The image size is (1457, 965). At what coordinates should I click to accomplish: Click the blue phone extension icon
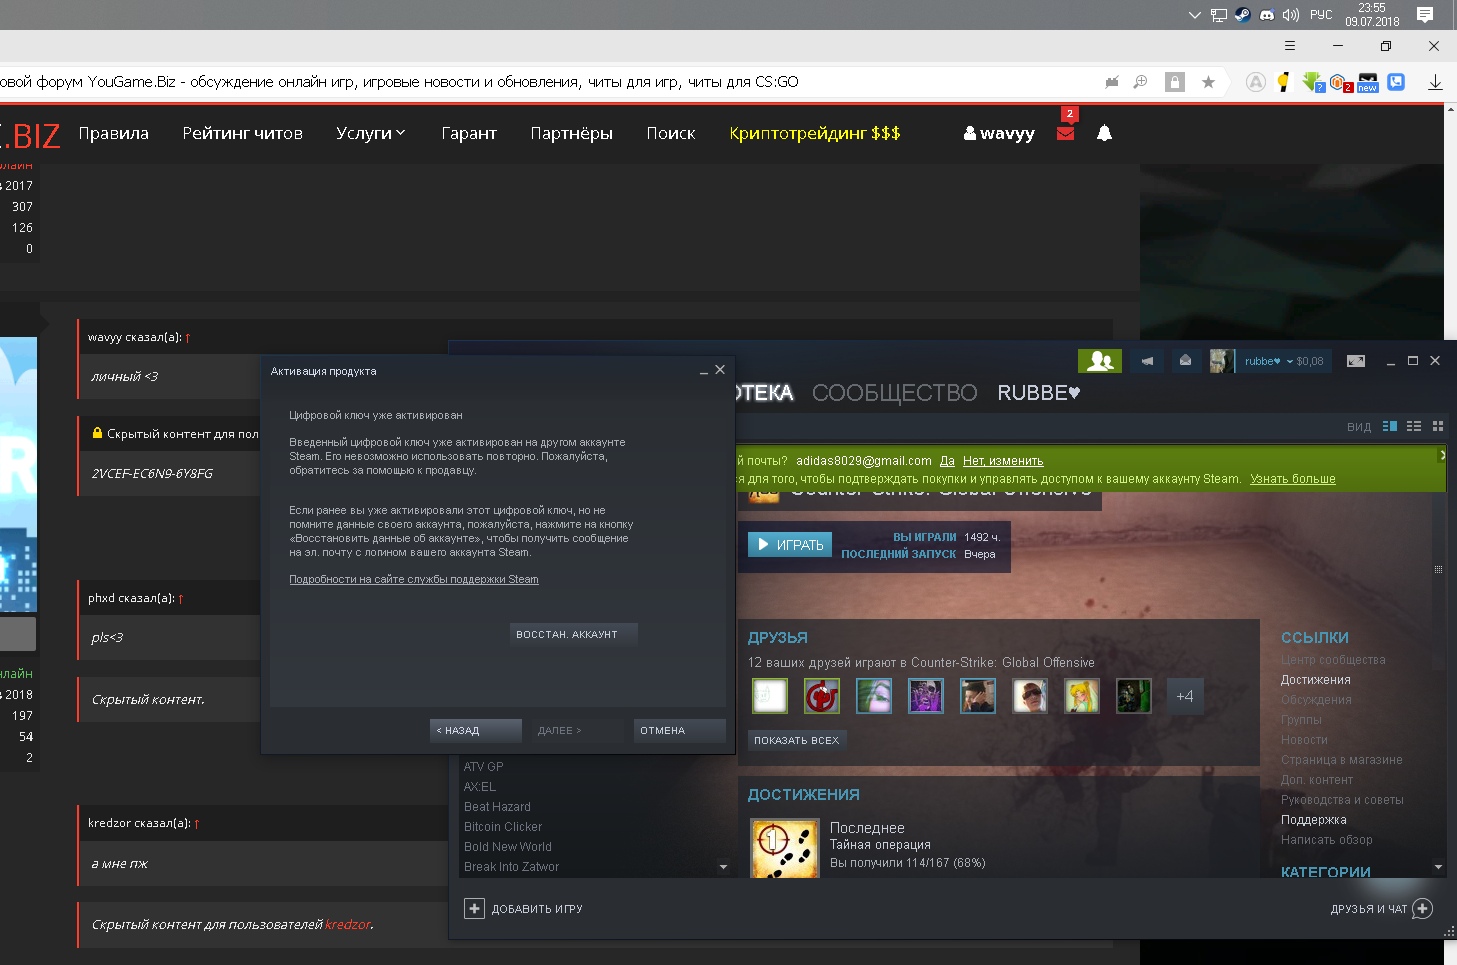pyautogui.click(x=1396, y=82)
